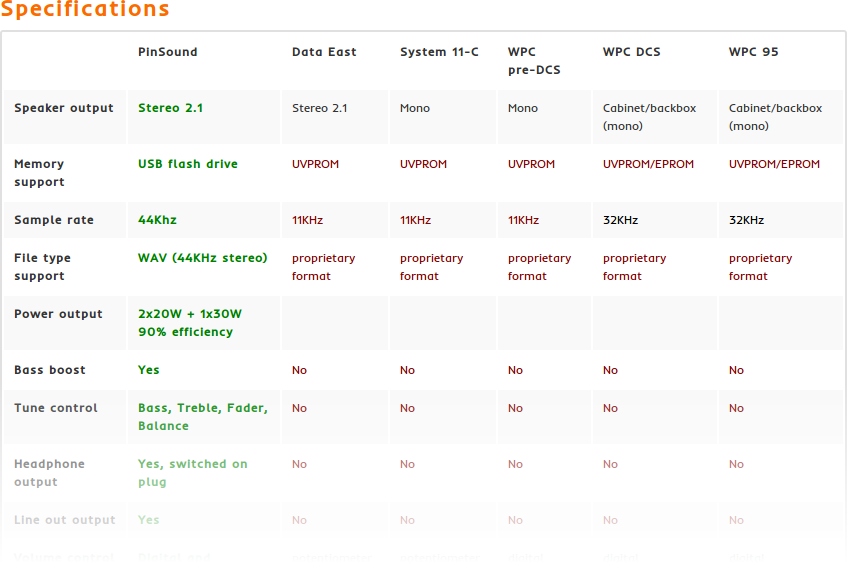Viewport: 847px width, 565px height.
Task: Click PinSound's green Stereo 2.1 cell
Action: tap(170, 108)
